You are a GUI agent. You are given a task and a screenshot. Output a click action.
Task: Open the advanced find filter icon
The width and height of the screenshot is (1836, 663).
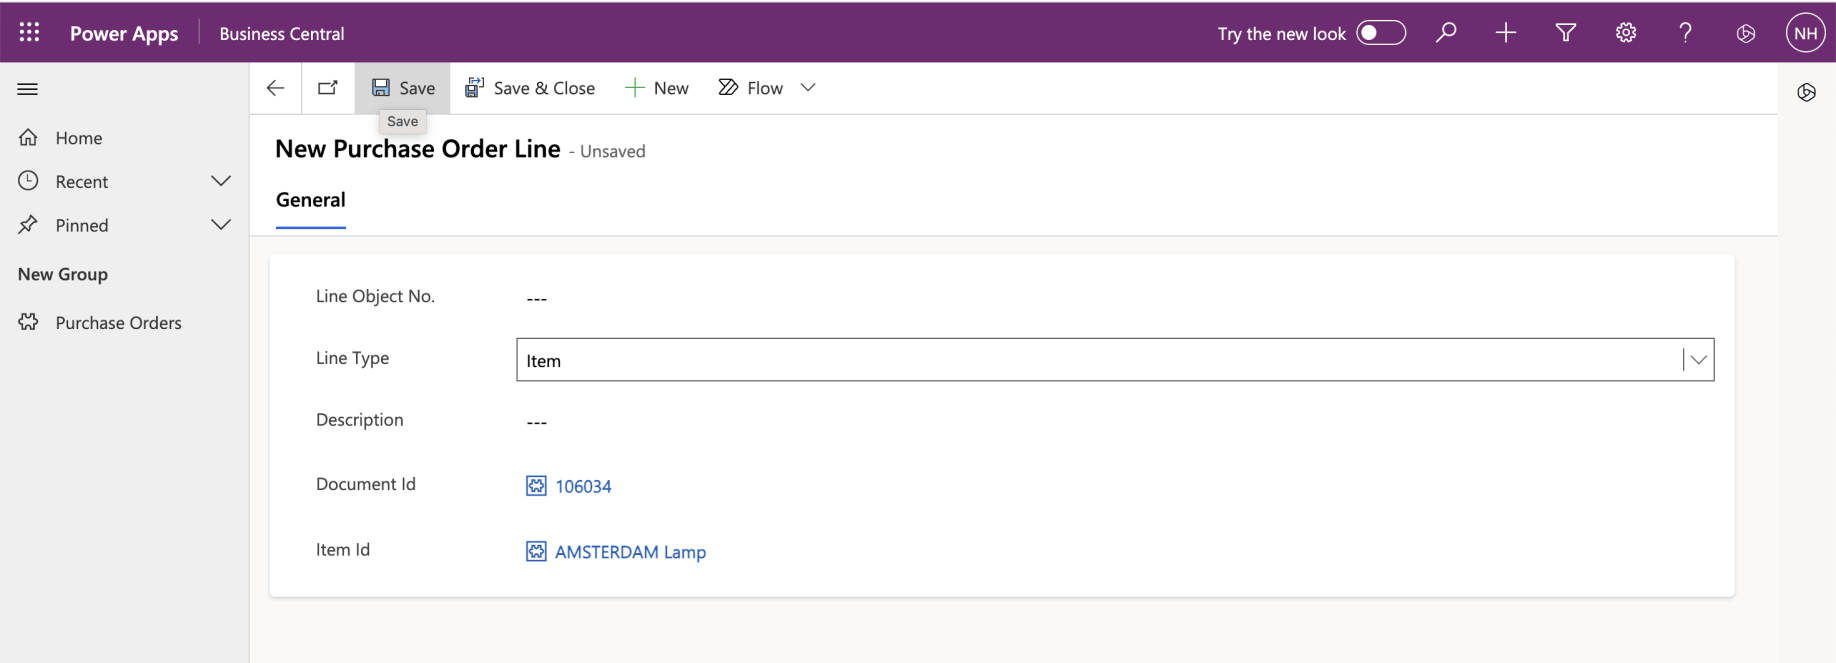1565,33
